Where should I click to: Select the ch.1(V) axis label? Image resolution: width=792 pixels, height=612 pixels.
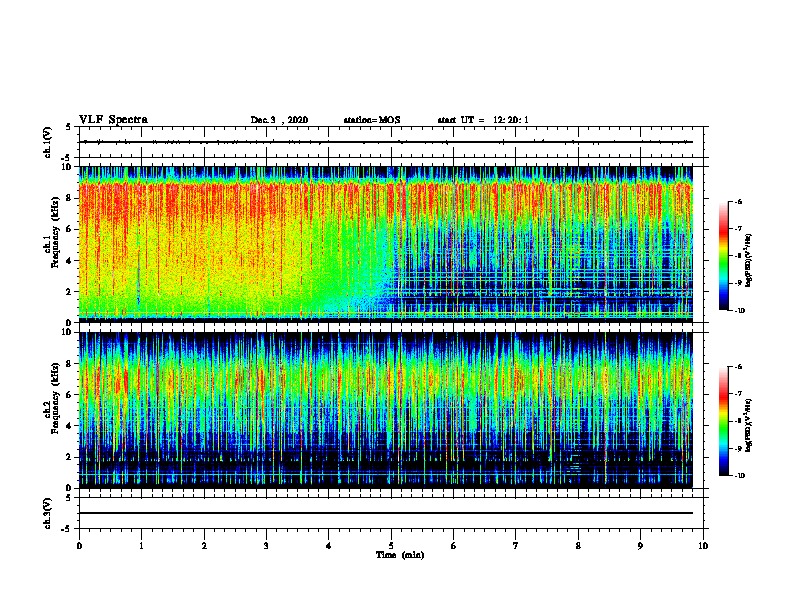(x=48, y=142)
